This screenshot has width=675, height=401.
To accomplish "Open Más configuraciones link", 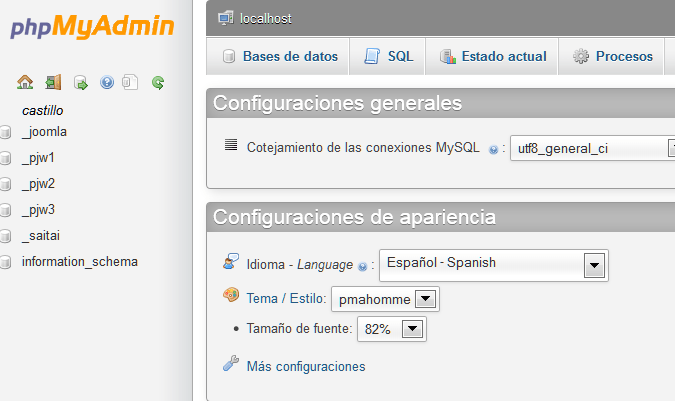I will click(x=306, y=367).
